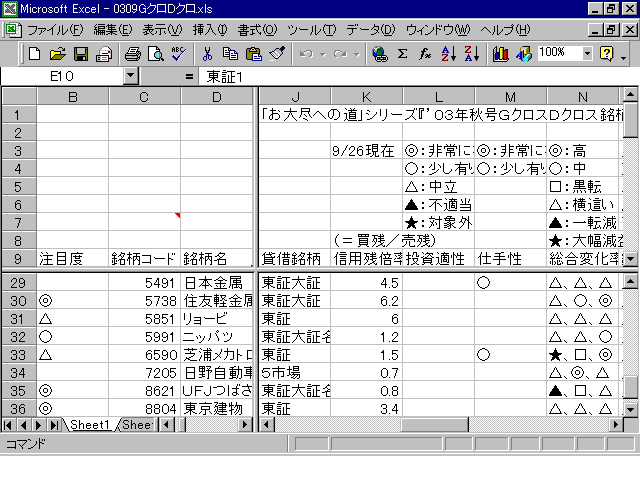Go to first sheet with tab scroll button

tap(7, 425)
